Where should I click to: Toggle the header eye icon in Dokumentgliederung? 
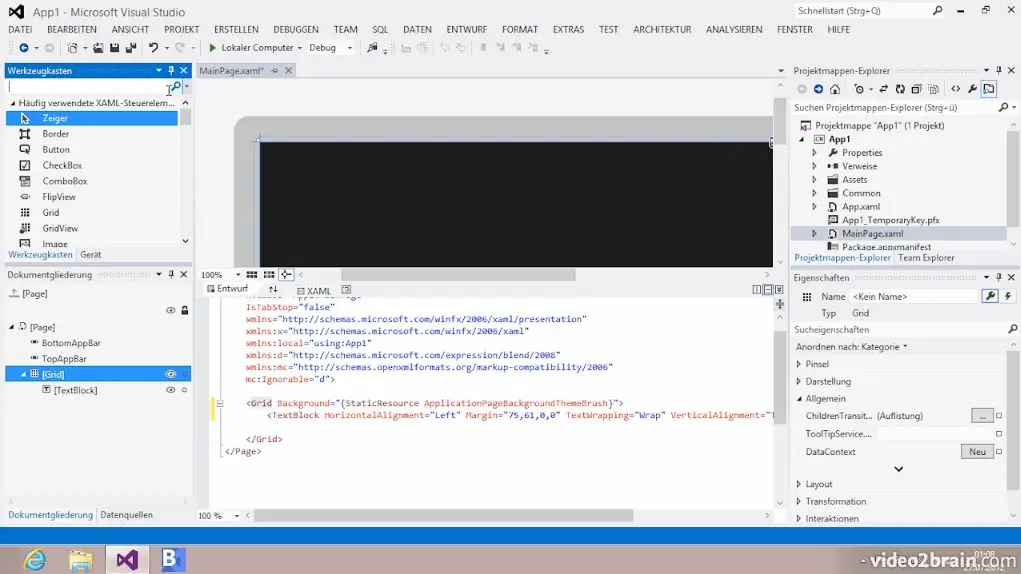coord(171,310)
